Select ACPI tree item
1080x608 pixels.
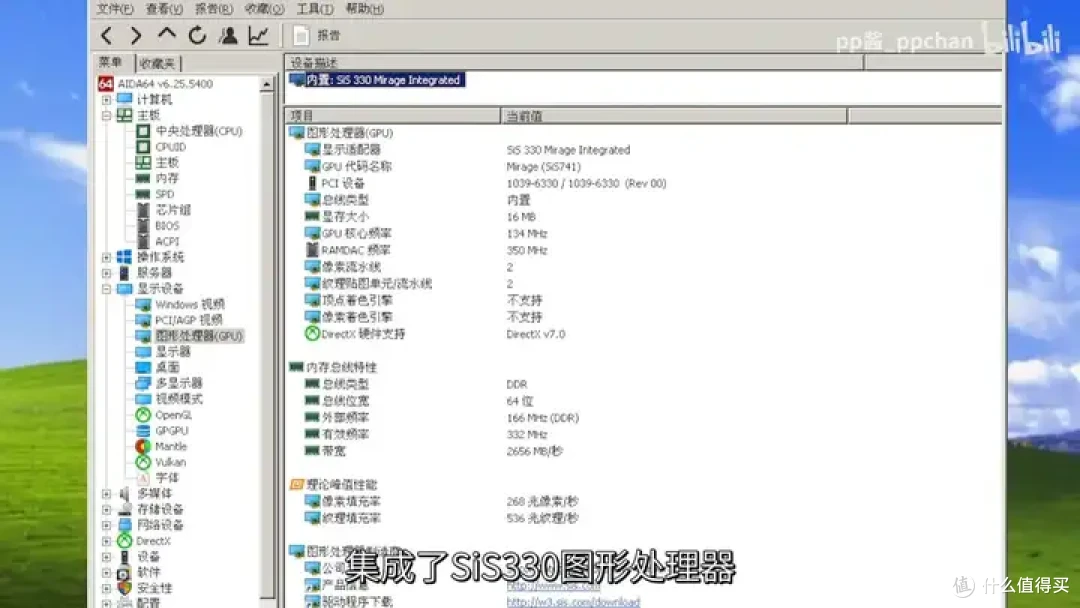tap(167, 242)
